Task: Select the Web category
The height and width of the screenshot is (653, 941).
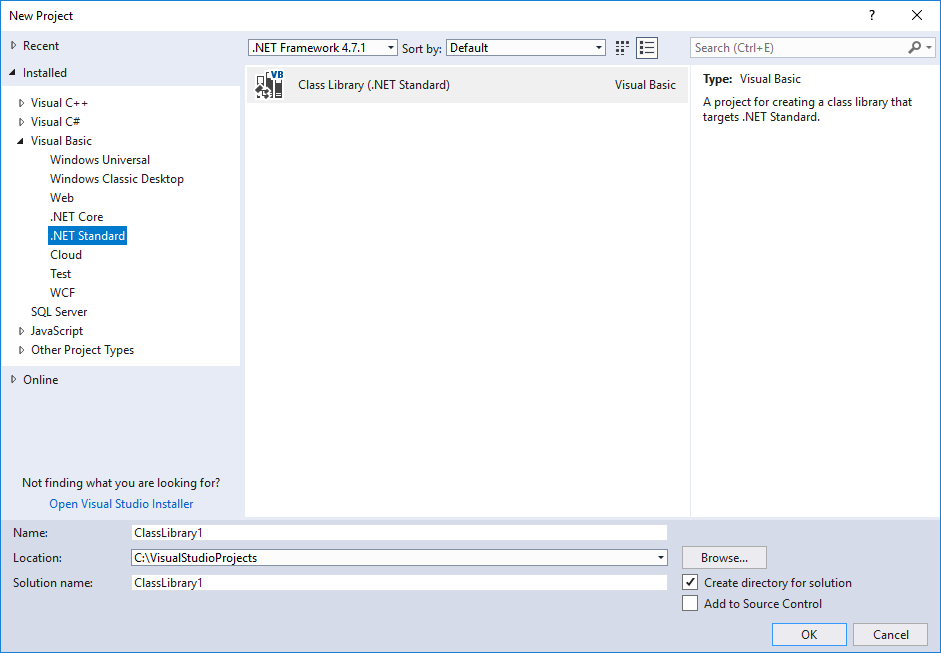Action: click(x=62, y=197)
